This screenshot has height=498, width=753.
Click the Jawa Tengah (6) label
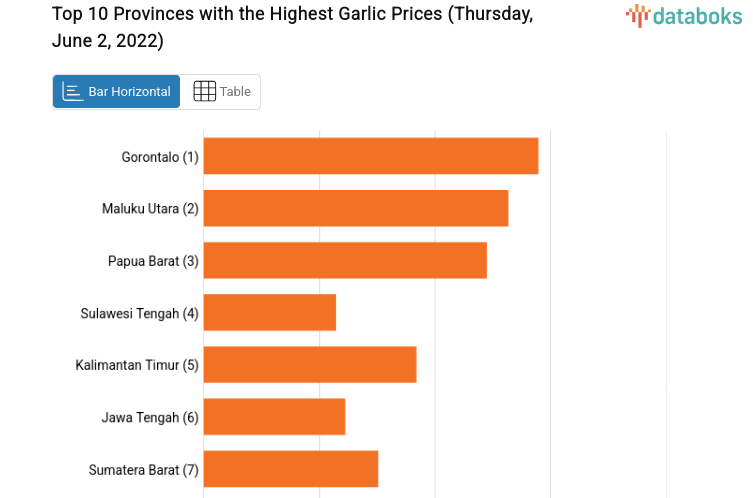[150, 417]
